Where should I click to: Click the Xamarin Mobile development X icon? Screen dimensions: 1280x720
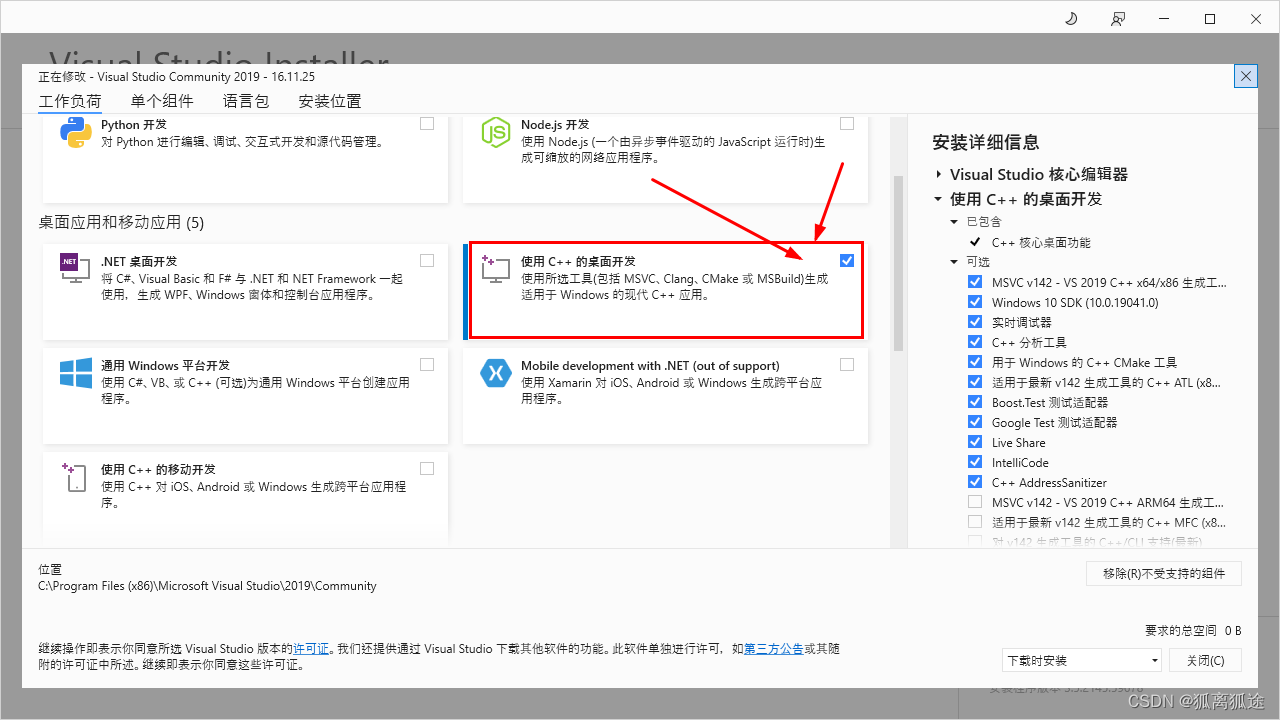coord(496,373)
